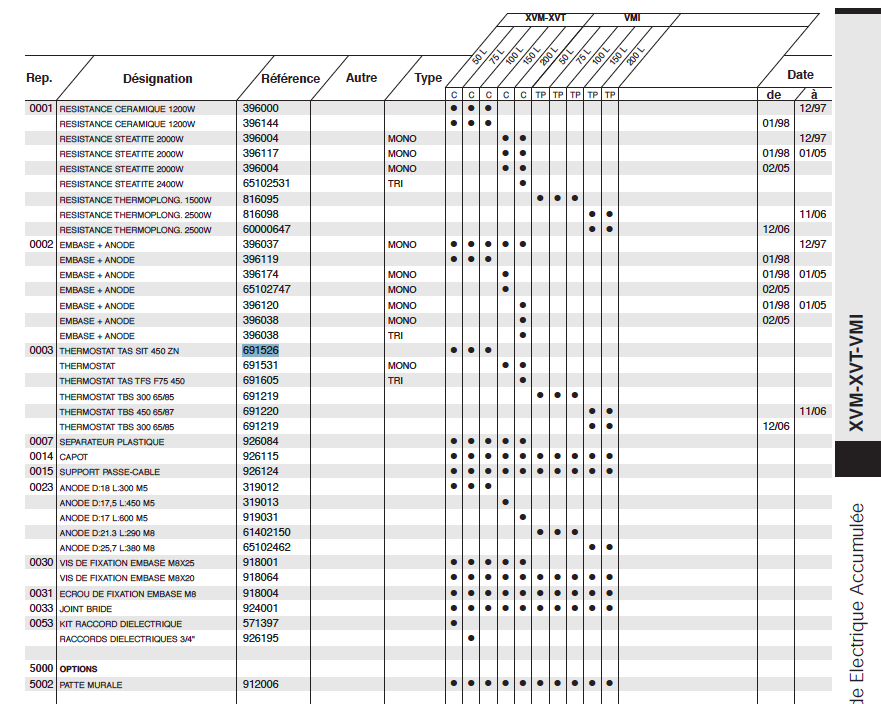Click "RESISTANCE THERMOPLONG. 1500W" designation
This screenshot has width=881, height=704.
(135, 199)
